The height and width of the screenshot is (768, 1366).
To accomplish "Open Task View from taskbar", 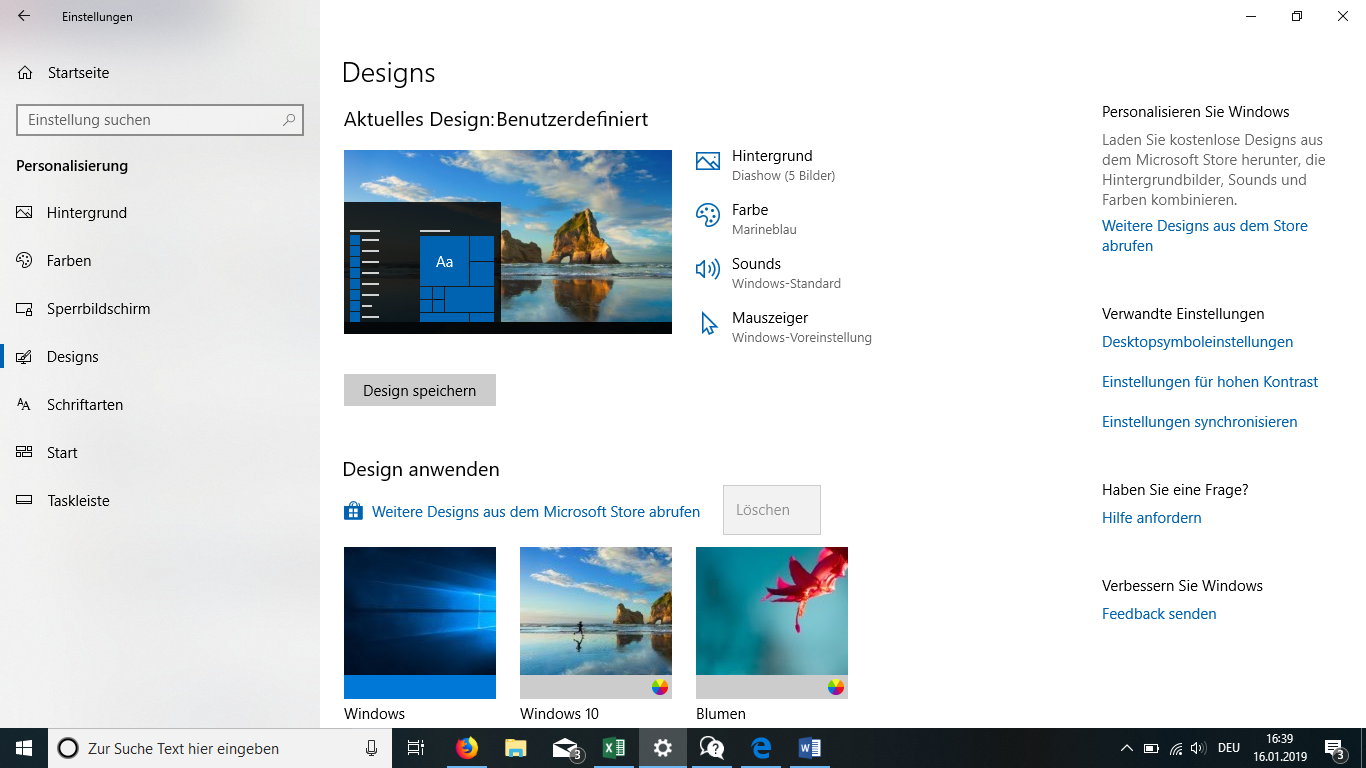I will click(416, 748).
